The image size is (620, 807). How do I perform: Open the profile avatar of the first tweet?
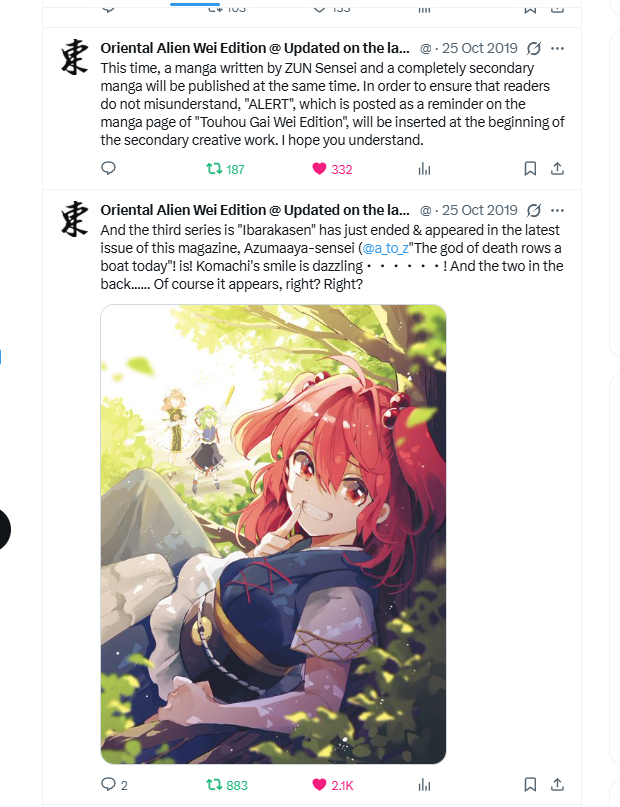click(75, 57)
